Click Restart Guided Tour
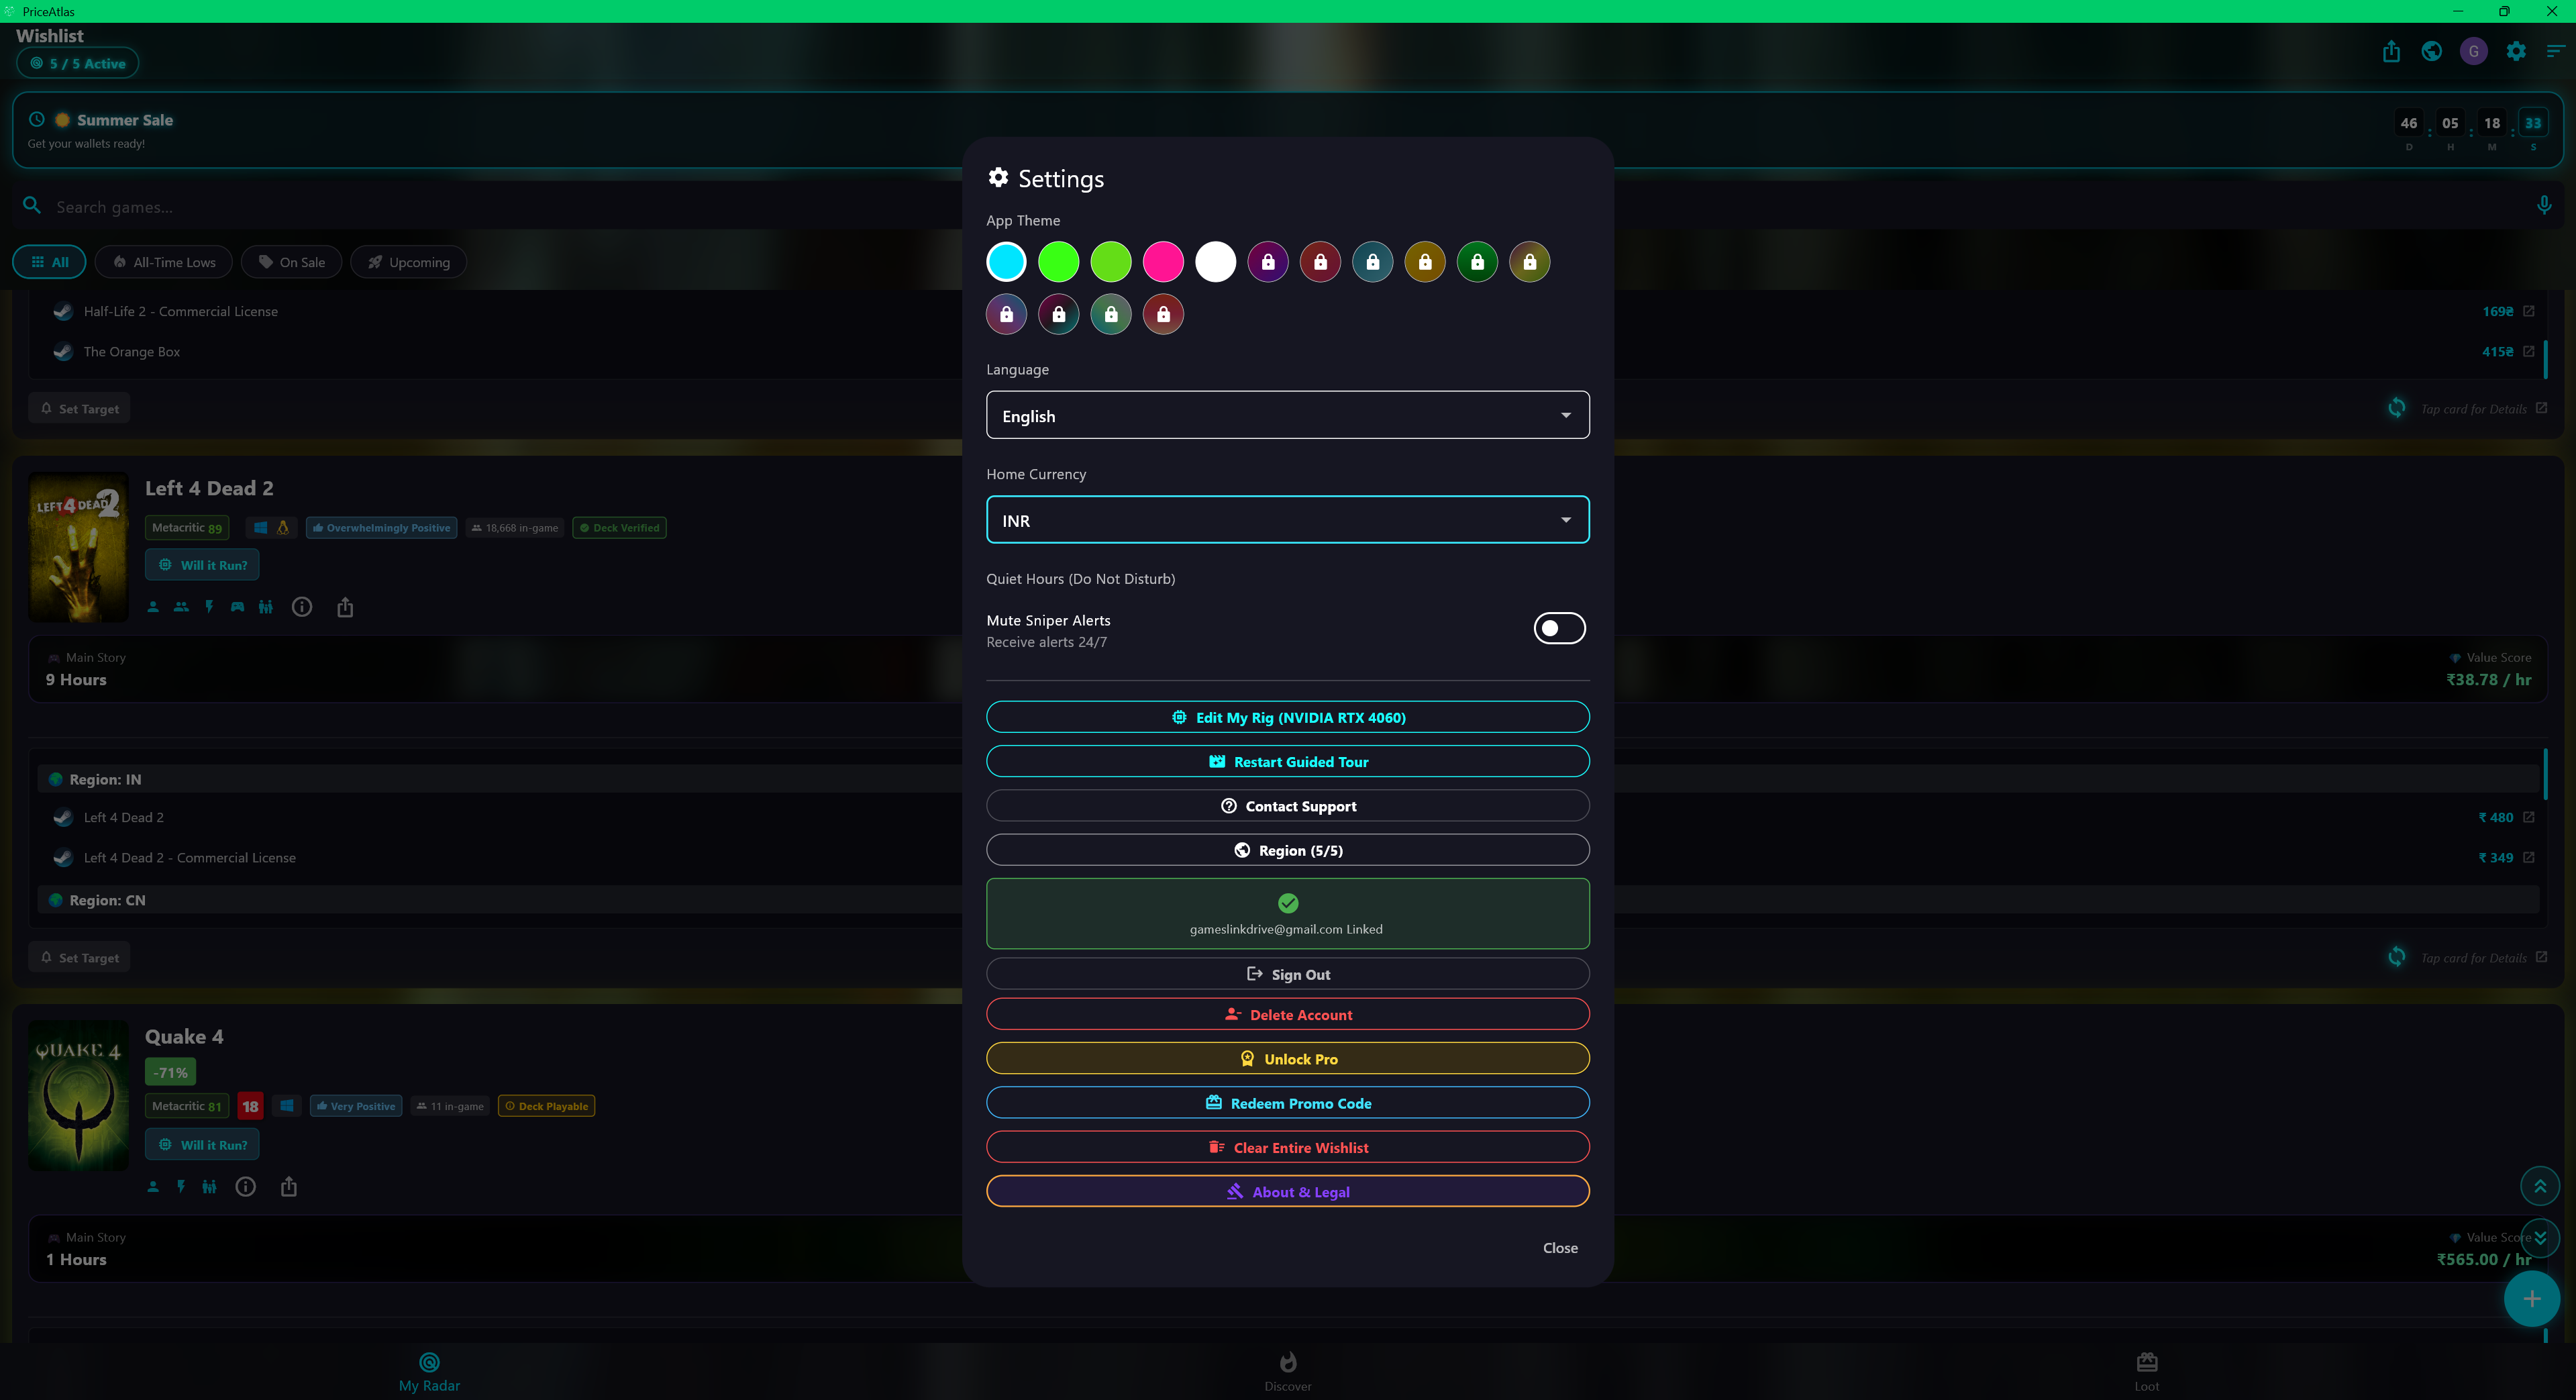 pyautogui.click(x=1287, y=761)
